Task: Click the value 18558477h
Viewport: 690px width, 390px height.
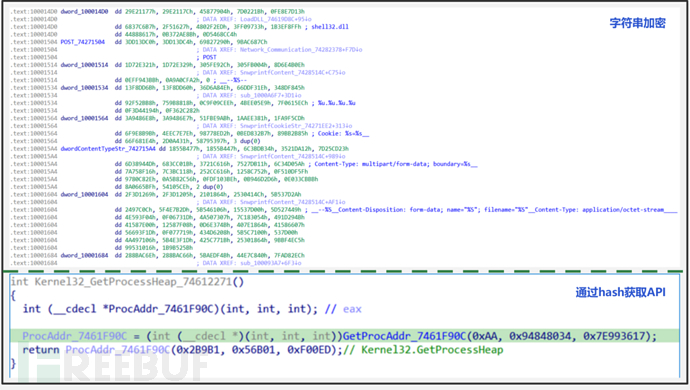Action: (x=185, y=149)
